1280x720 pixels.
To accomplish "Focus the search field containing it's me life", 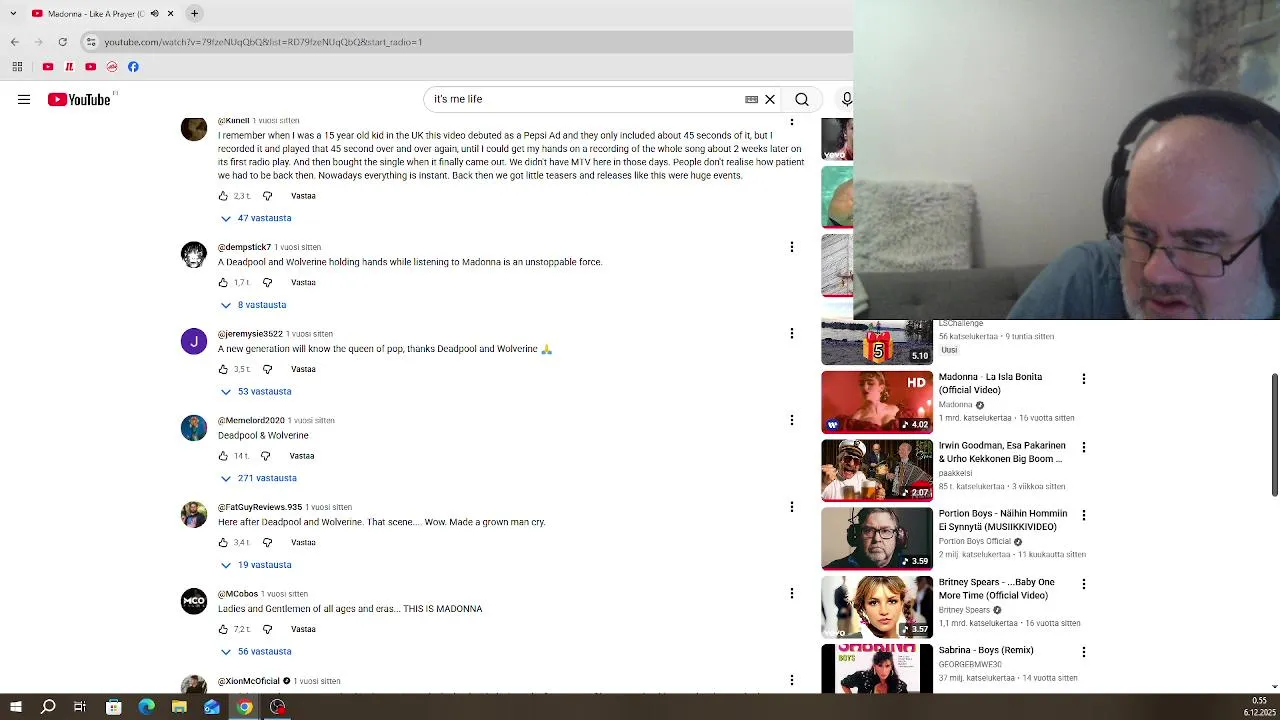I will click(x=585, y=99).
